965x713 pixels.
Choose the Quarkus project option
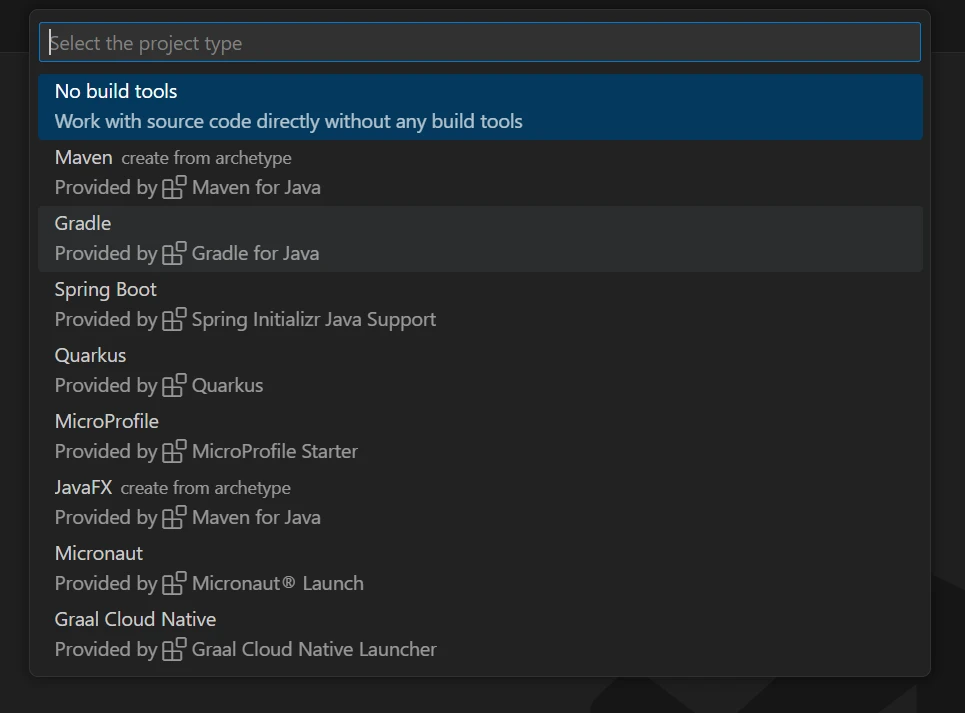click(x=90, y=356)
